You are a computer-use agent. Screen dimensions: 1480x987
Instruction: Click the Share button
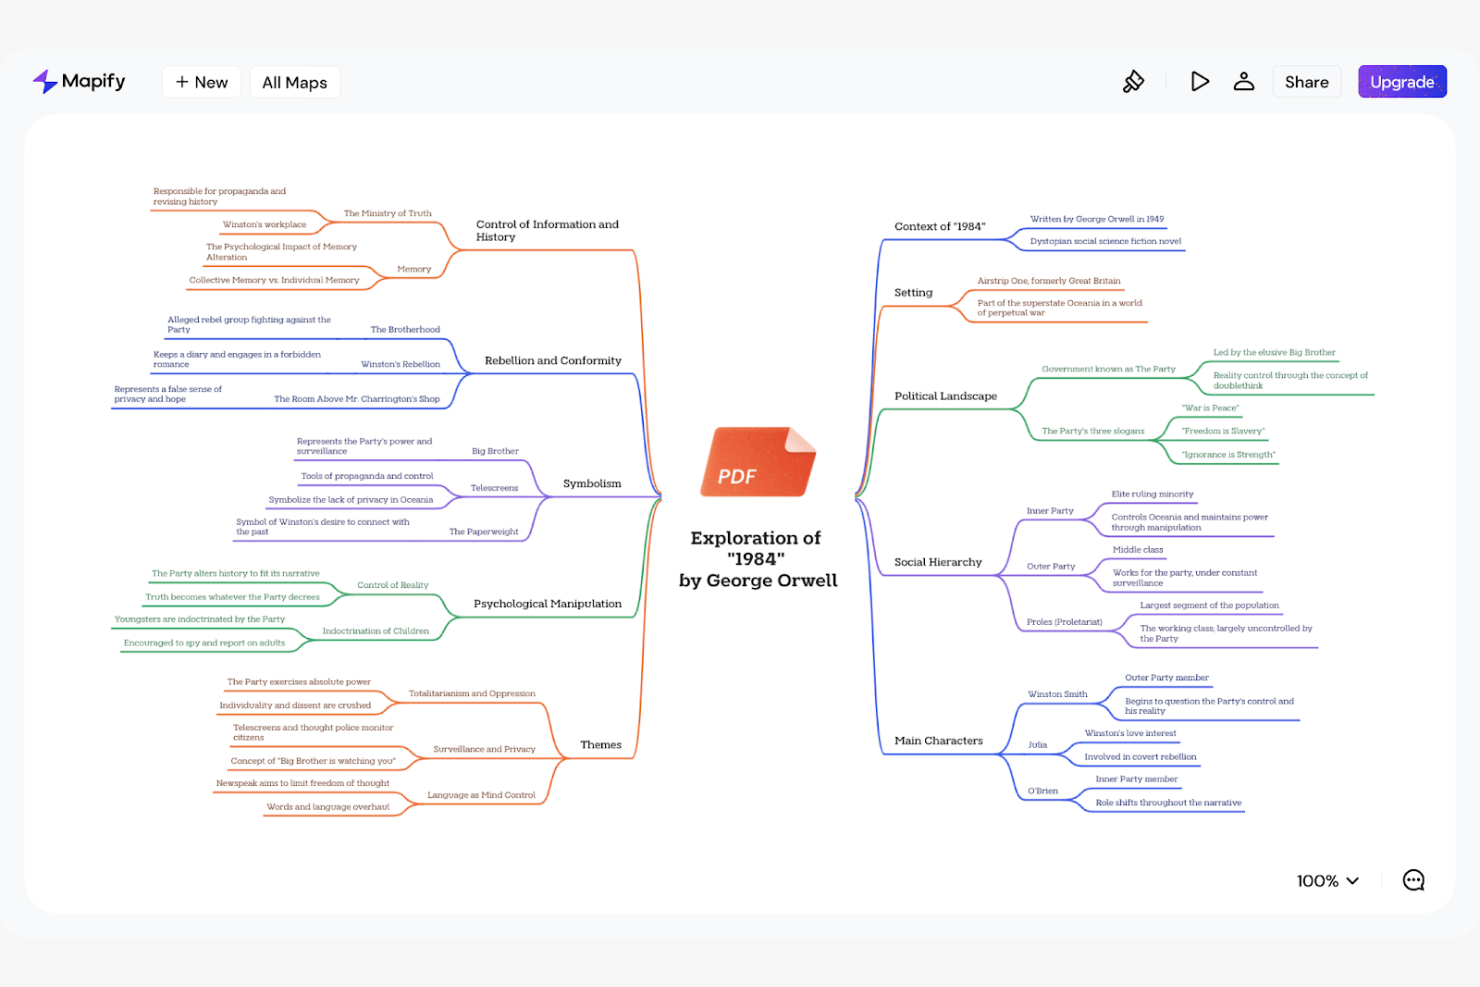click(x=1306, y=81)
